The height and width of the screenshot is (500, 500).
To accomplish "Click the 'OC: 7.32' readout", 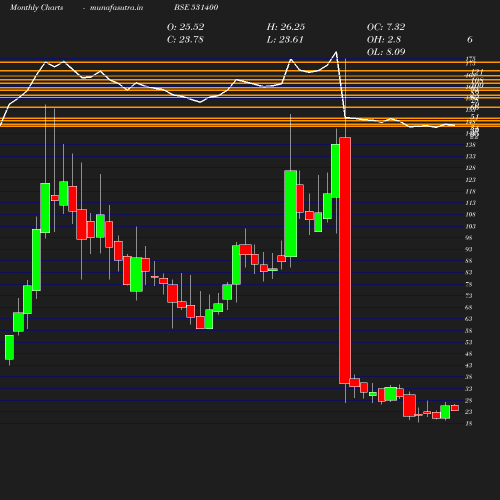I will pos(386,27).
